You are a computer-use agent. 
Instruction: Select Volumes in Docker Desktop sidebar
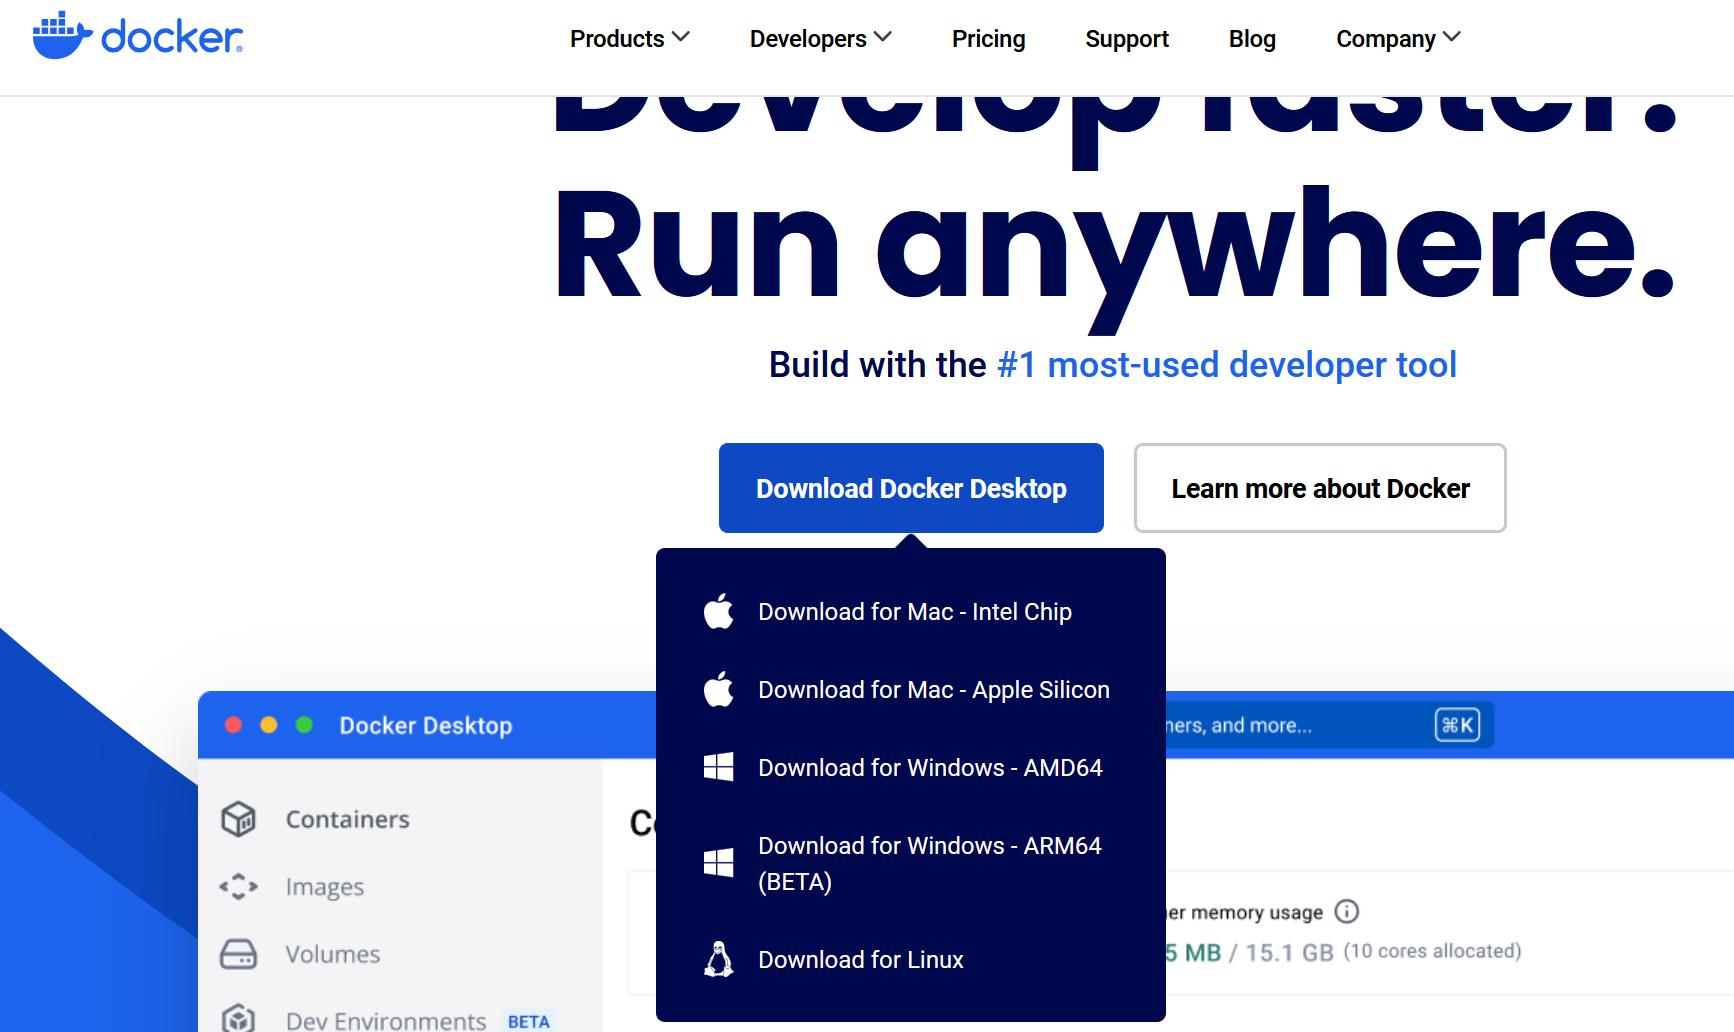(x=333, y=954)
